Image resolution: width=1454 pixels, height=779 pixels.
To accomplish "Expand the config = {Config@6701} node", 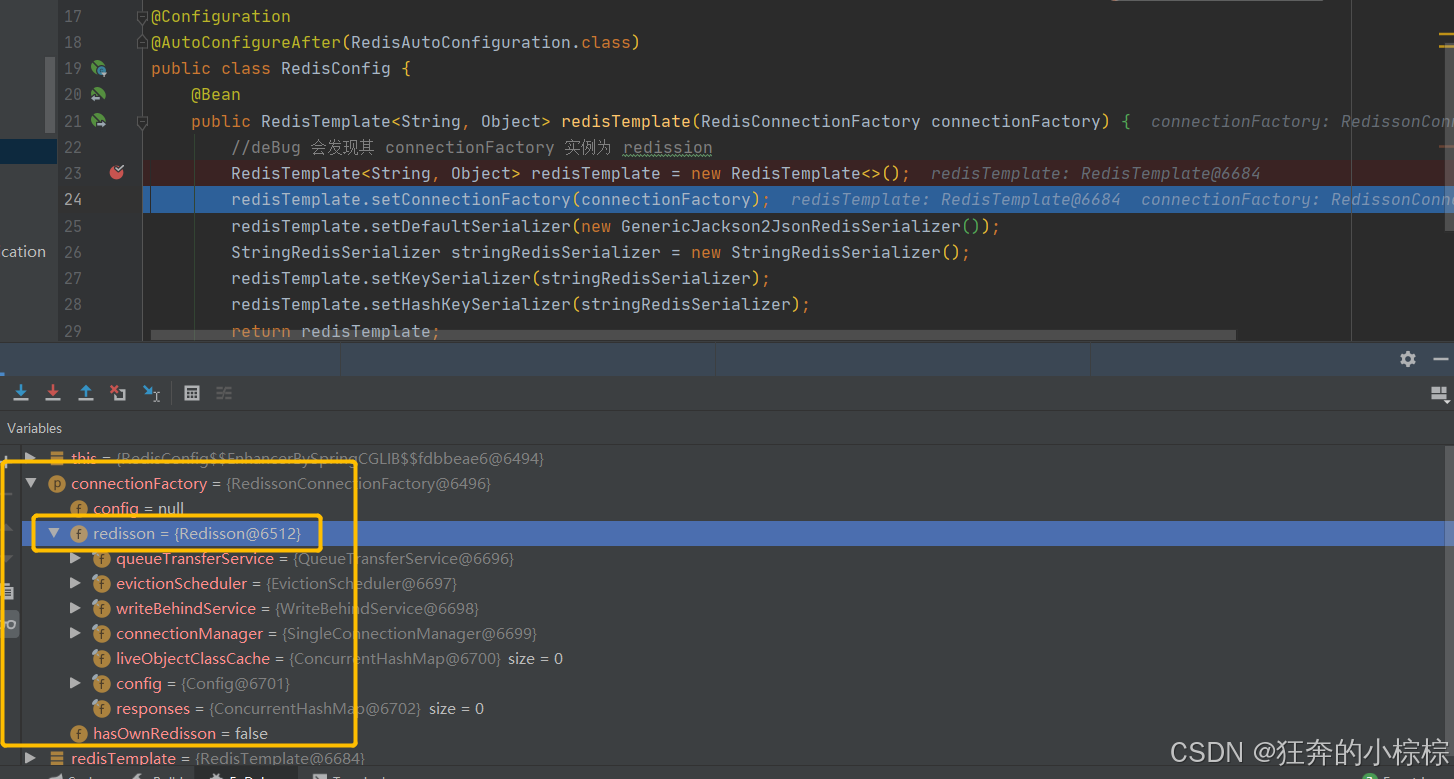I will point(76,683).
